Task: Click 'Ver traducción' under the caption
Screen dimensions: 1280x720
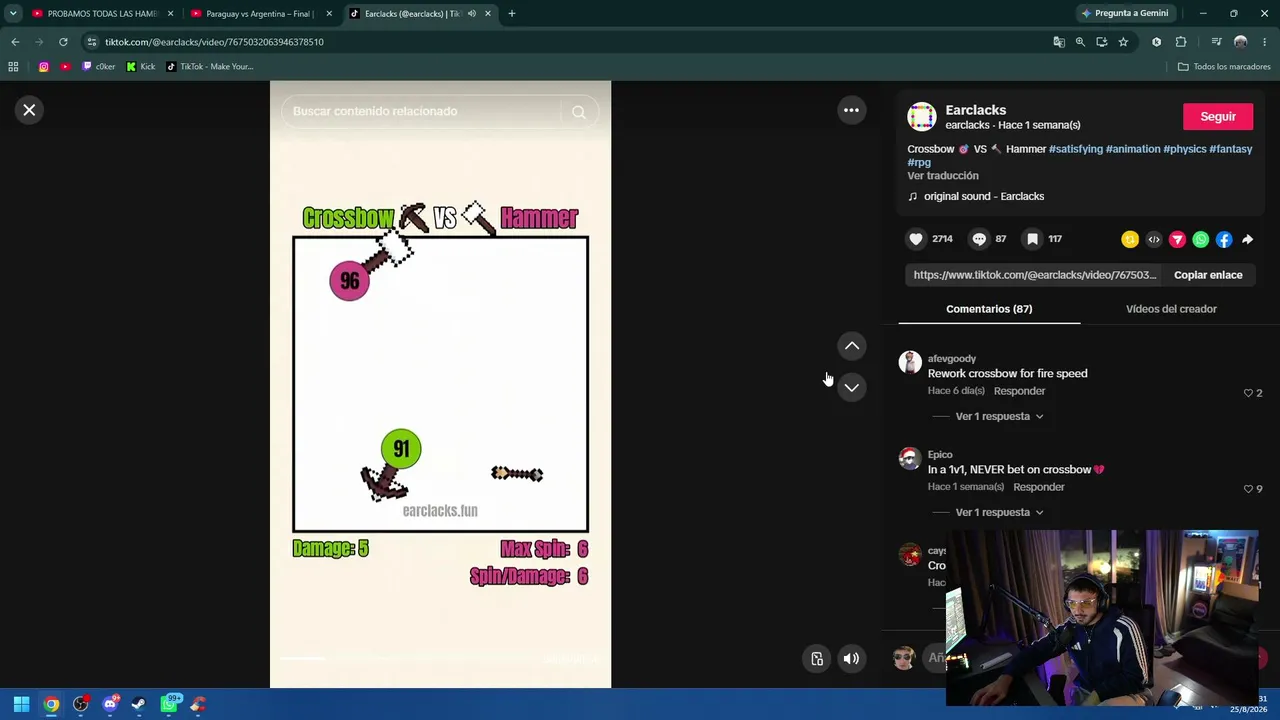Action: click(943, 176)
